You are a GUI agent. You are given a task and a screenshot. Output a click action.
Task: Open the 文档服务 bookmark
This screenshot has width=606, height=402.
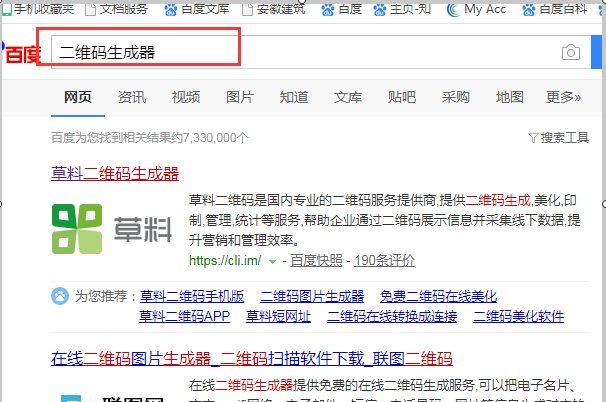117,9
